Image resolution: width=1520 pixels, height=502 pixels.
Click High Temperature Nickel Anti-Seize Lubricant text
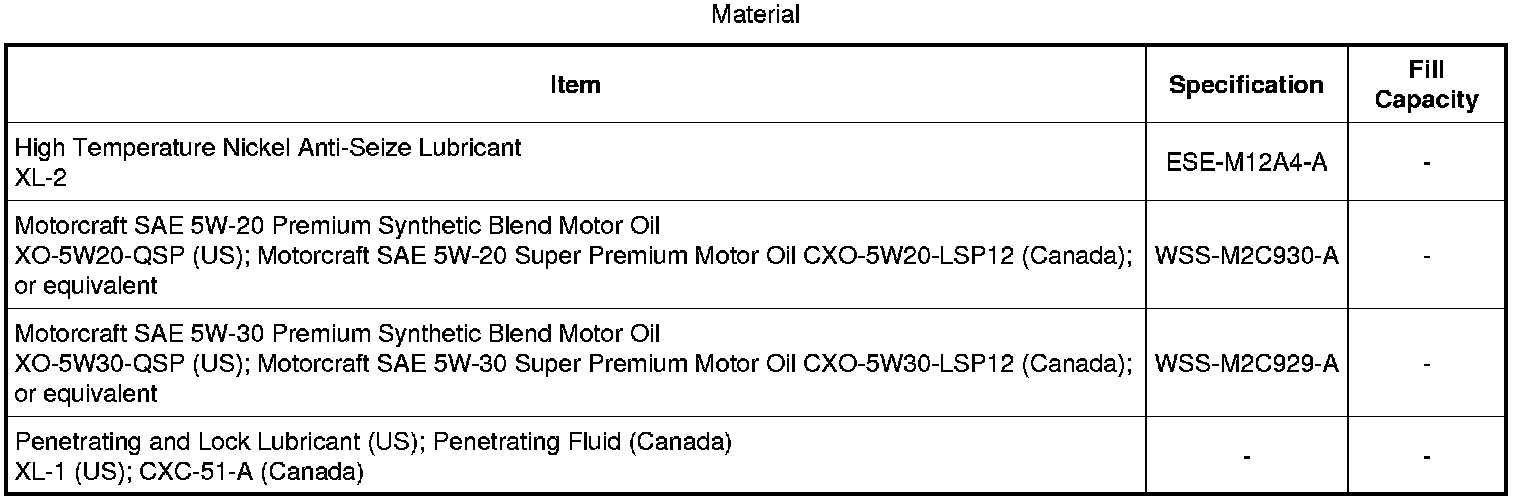point(268,148)
